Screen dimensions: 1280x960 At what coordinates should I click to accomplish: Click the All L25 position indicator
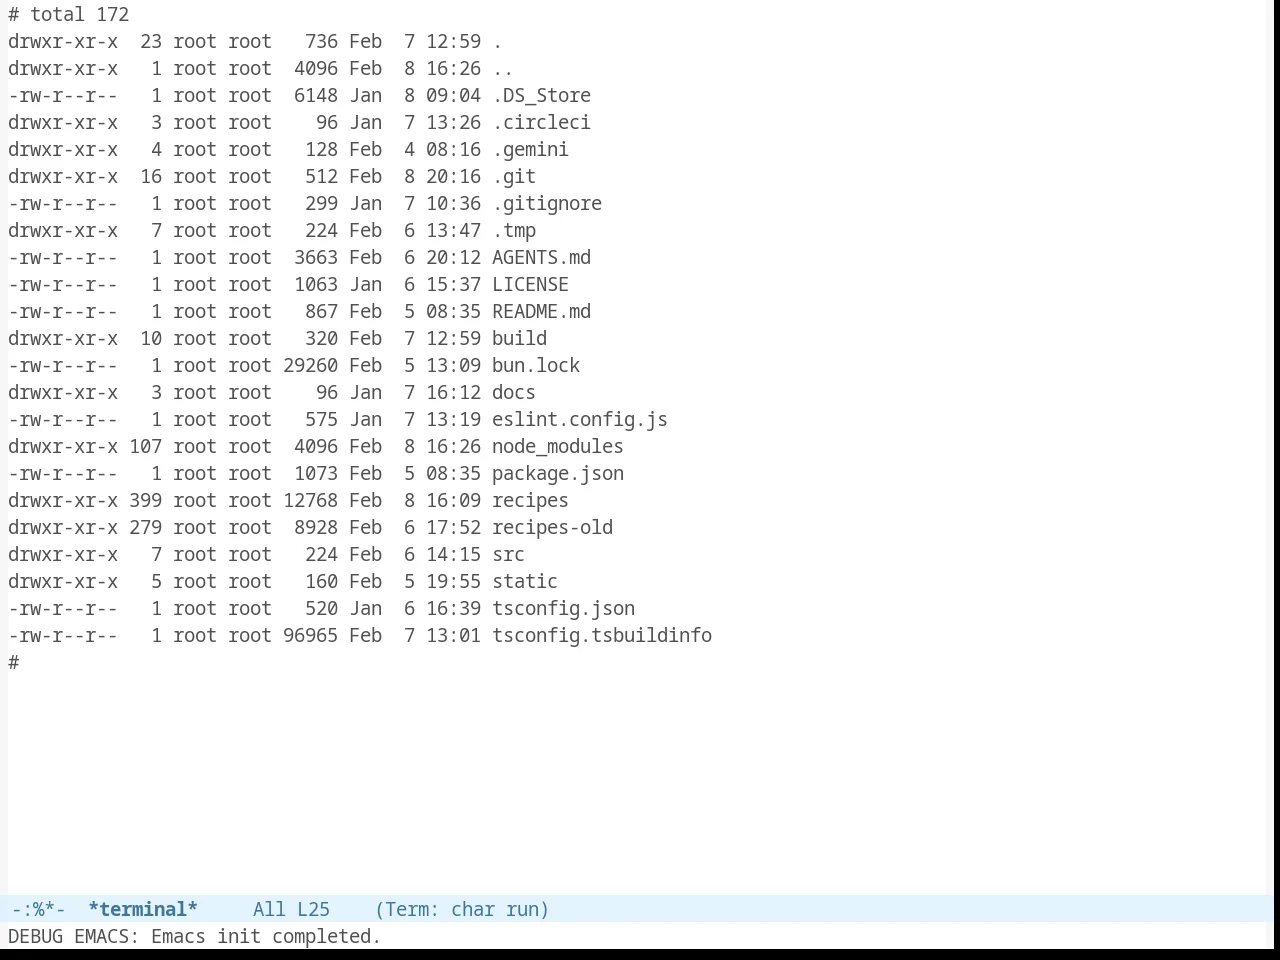[x=291, y=909]
